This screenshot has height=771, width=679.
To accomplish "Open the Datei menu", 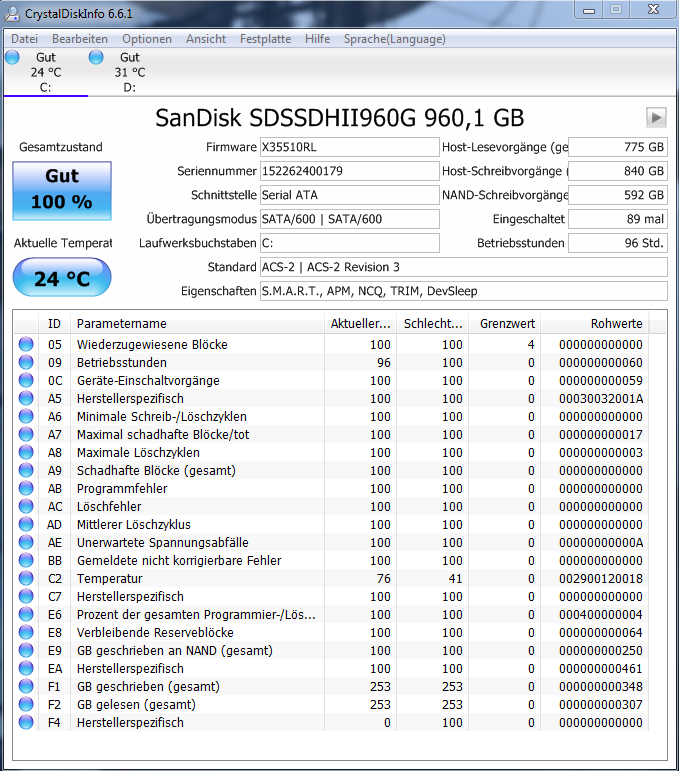I will (24, 39).
